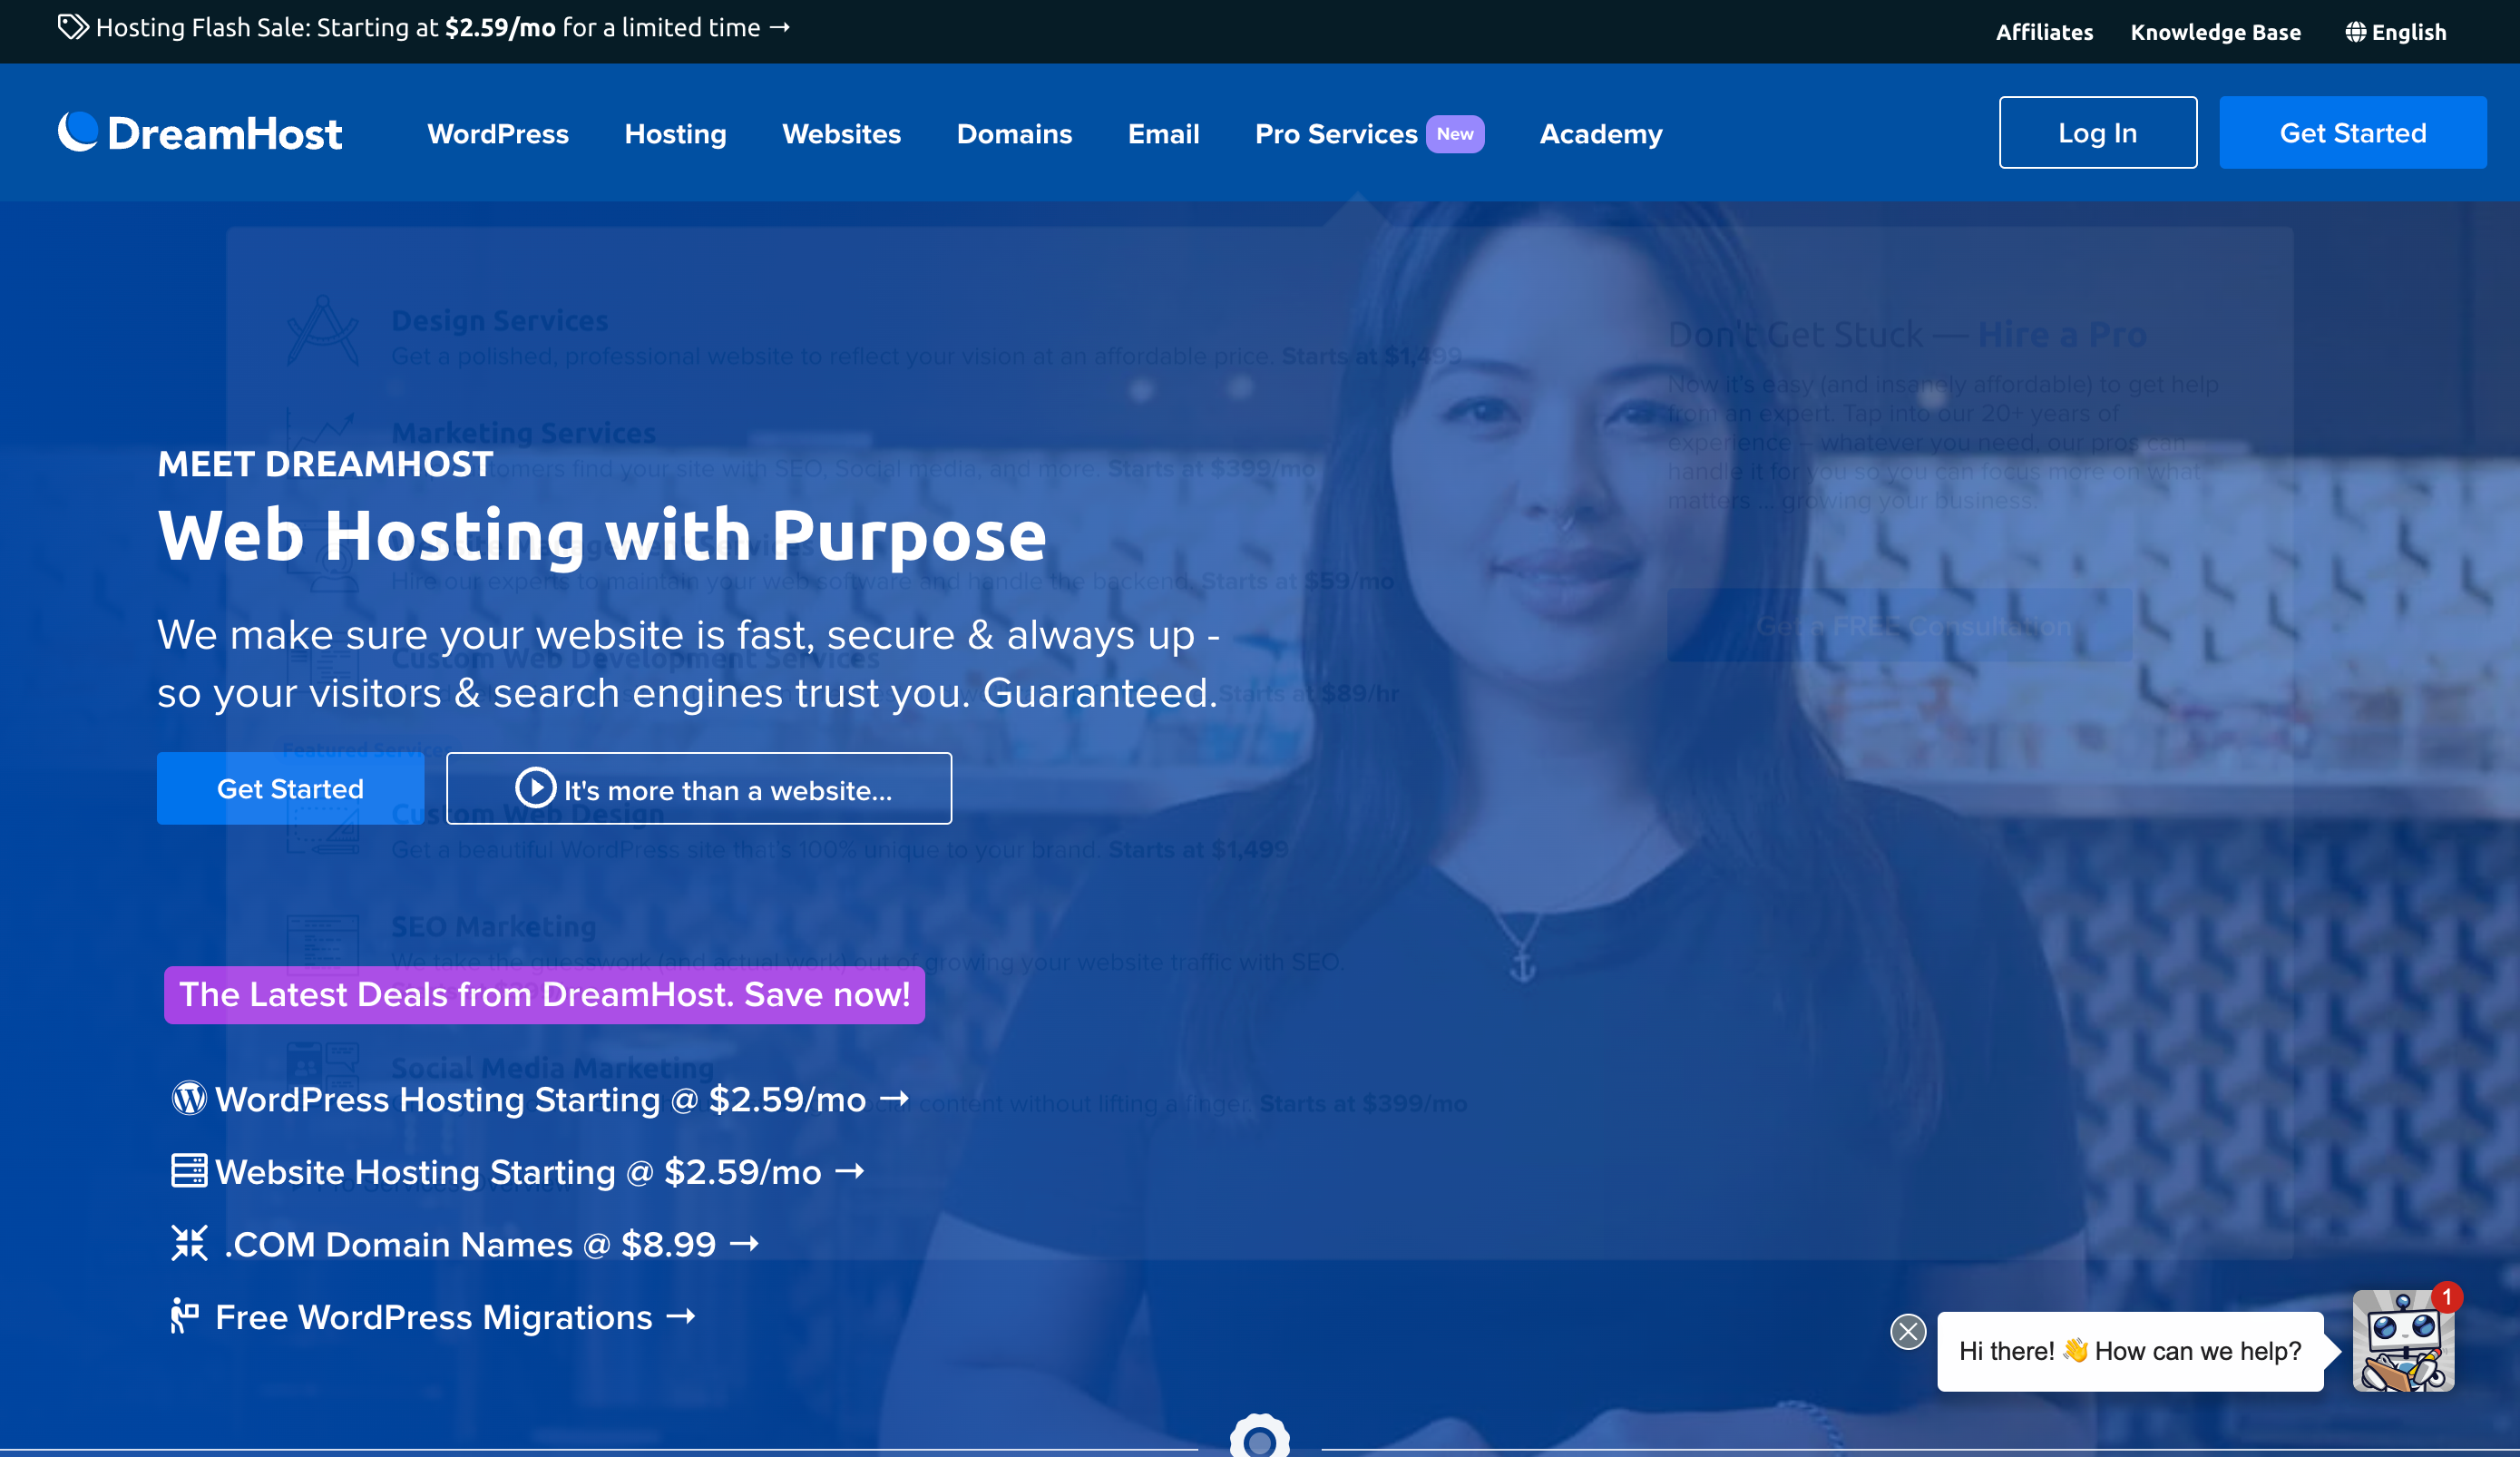The height and width of the screenshot is (1457, 2520).
Task: Click the Hi there How can we help message
Action: point(2130,1351)
